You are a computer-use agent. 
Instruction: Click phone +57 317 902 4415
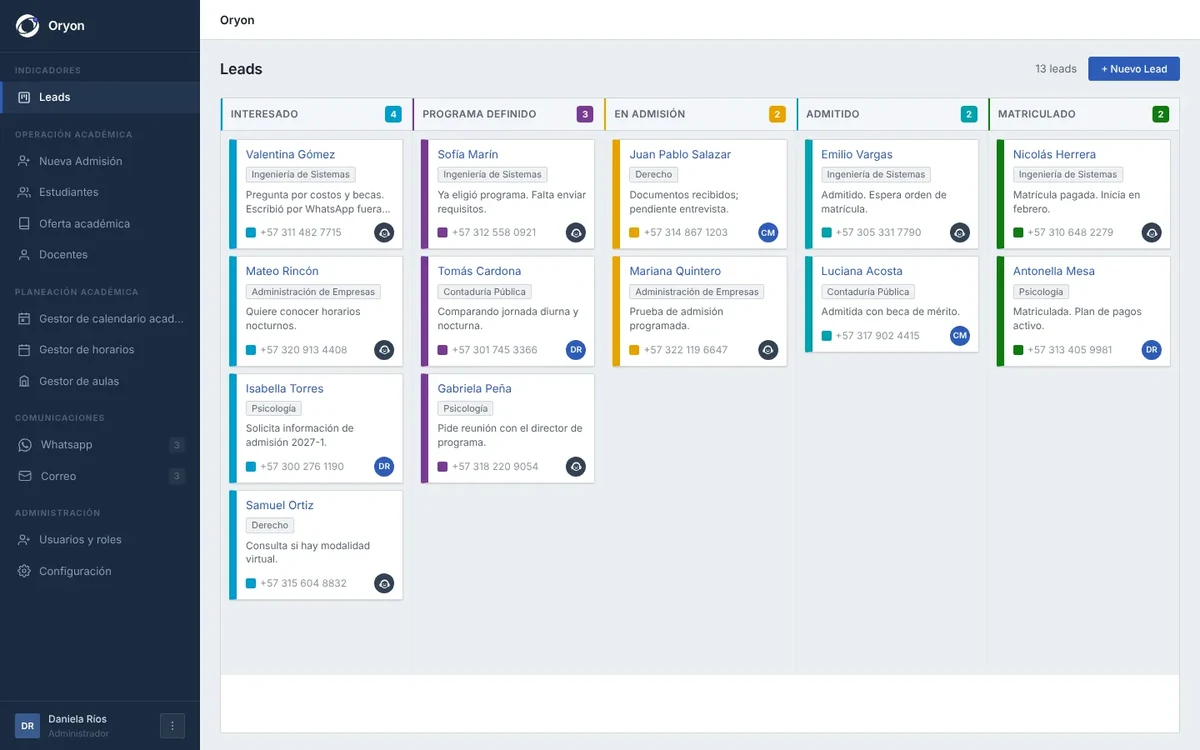click(878, 336)
